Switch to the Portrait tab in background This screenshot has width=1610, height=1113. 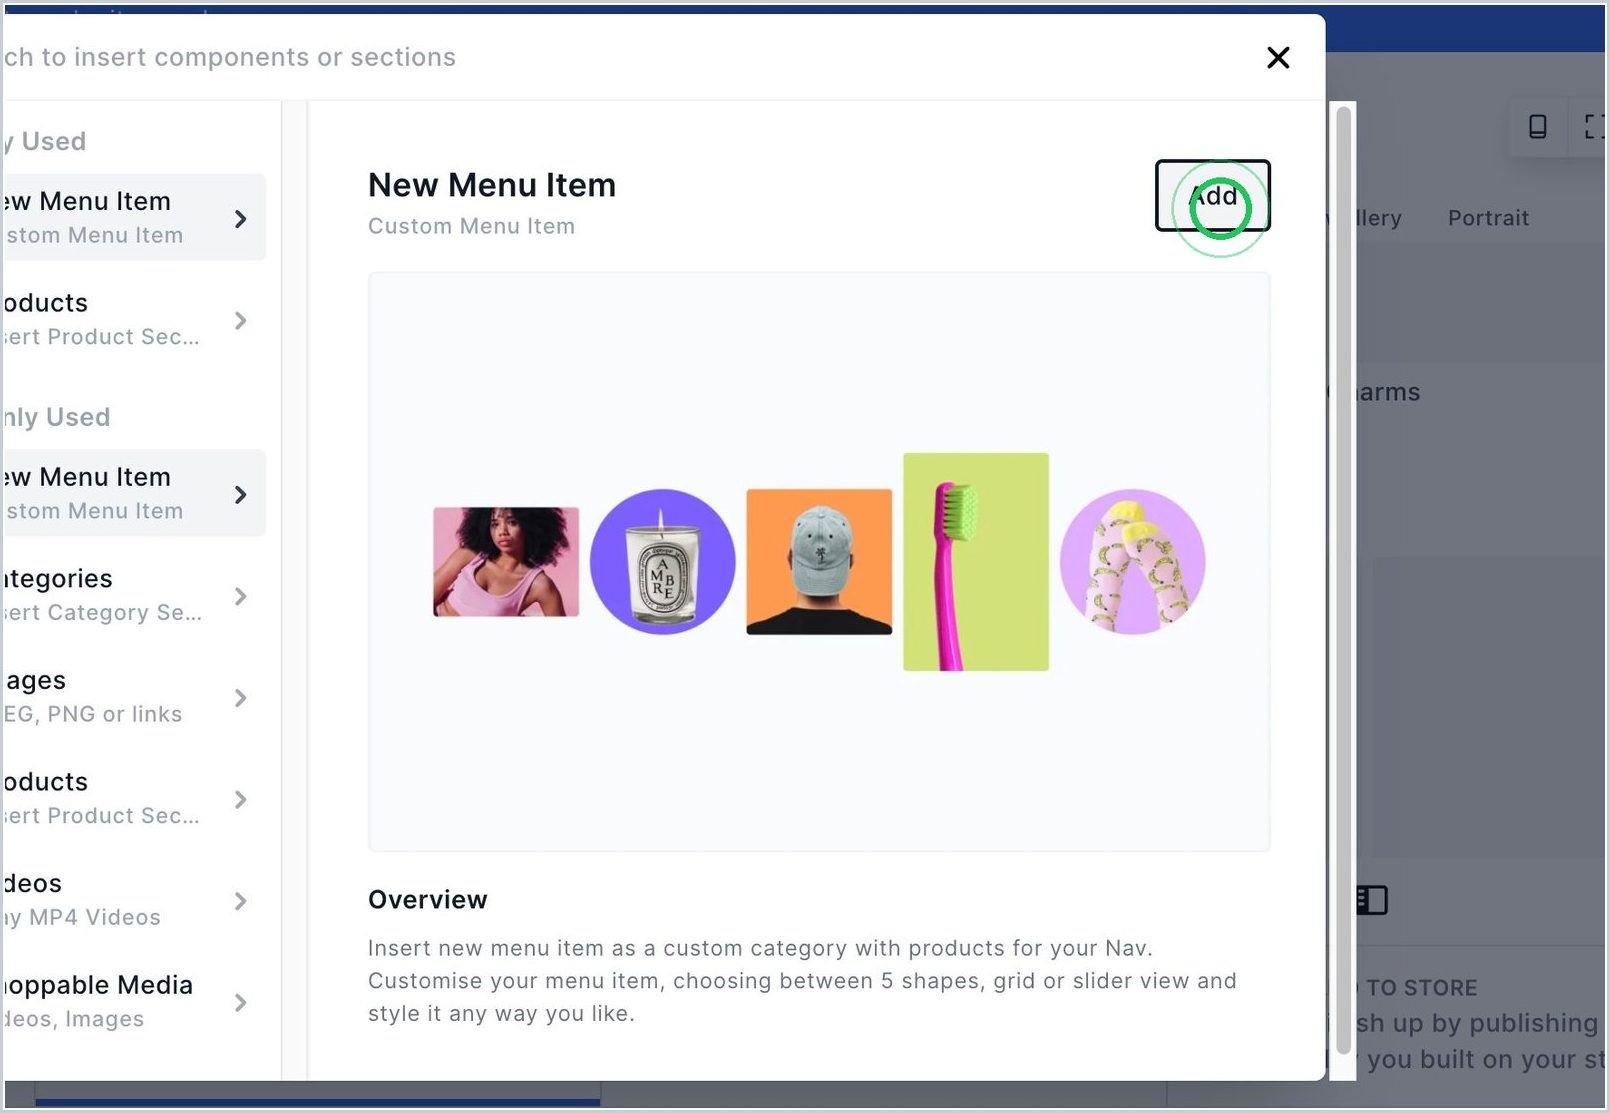click(1488, 218)
